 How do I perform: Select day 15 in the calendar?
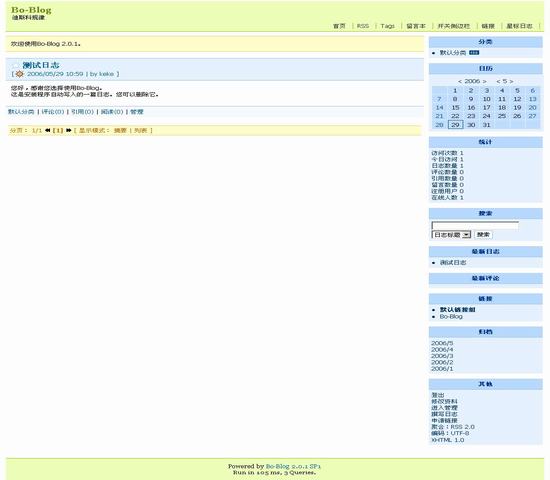click(455, 107)
